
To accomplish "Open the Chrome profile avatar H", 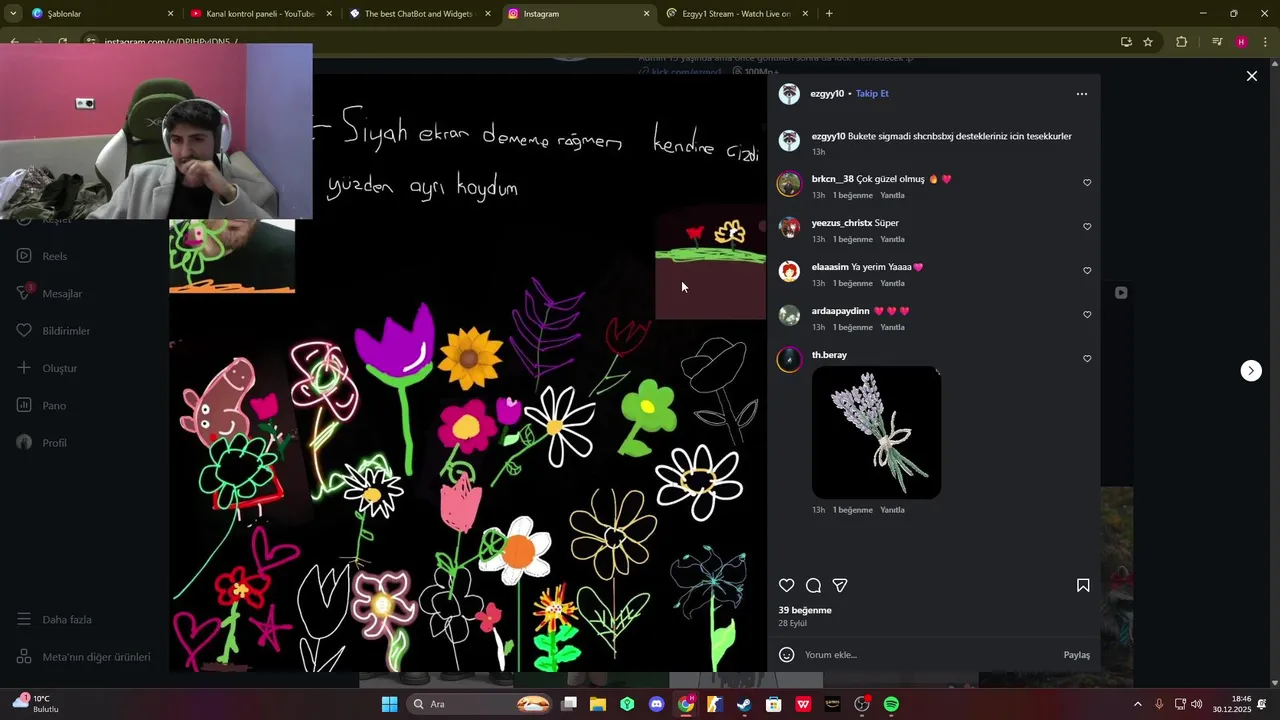I will pyautogui.click(x=1241, y=42).
